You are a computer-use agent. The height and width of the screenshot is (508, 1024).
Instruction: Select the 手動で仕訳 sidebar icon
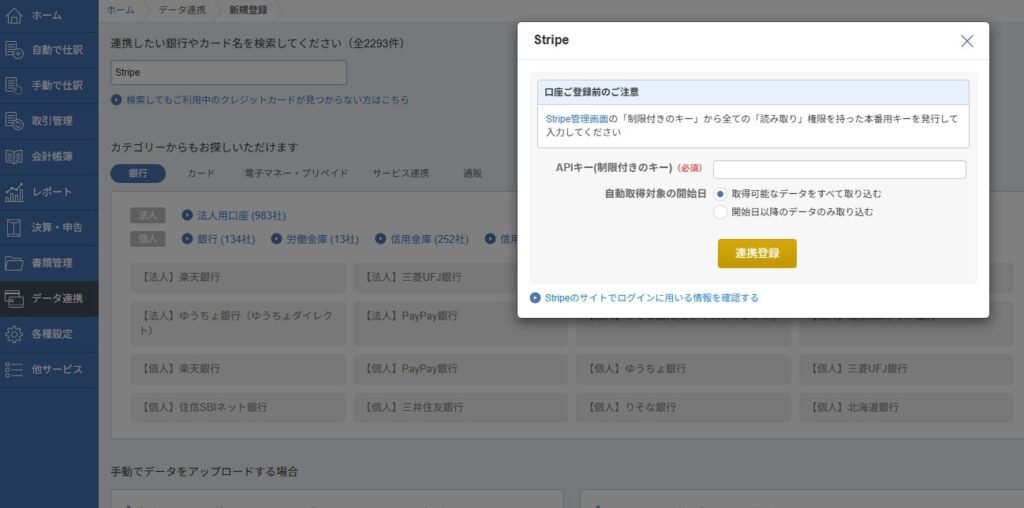pyautogui.click(x=14, y=85)
